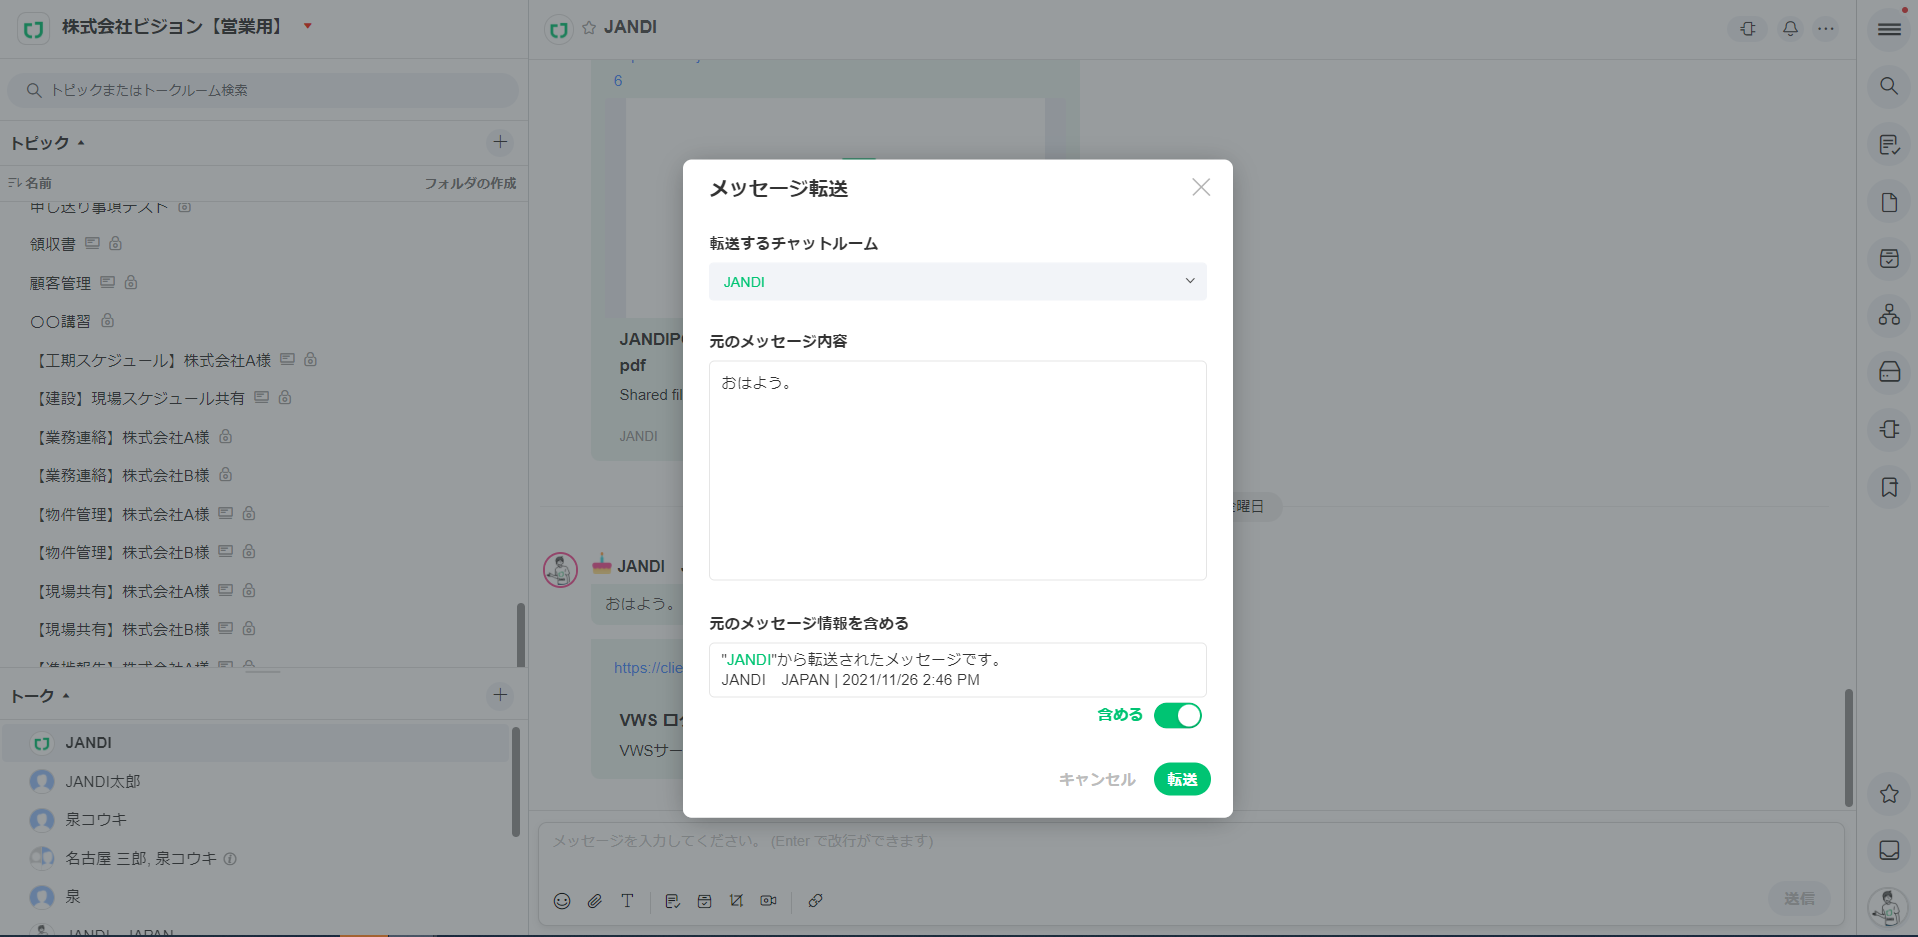Open the 顧客管理 topic

[x=60, y=283]
